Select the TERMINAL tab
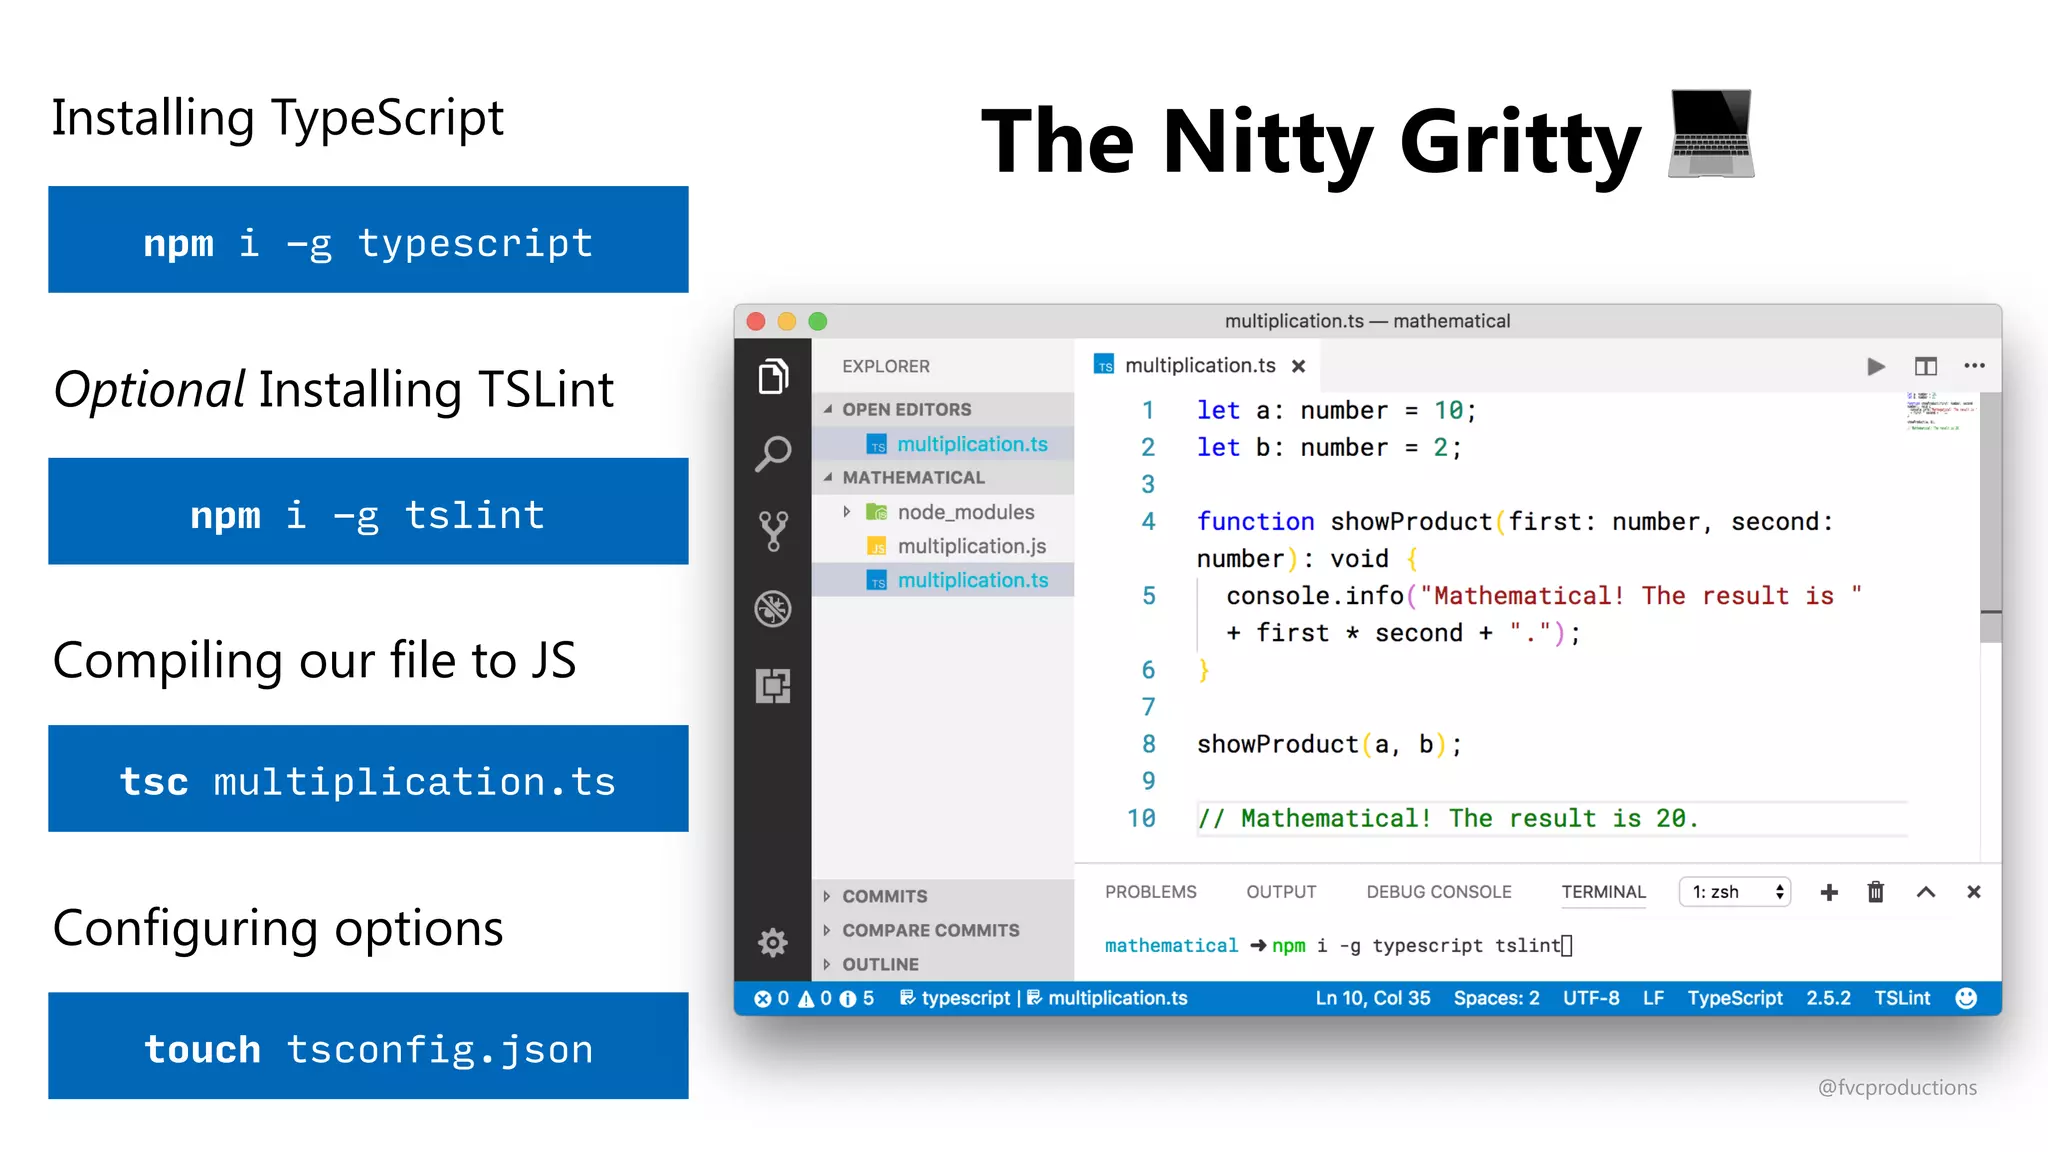The image size is (2048, 1152). (x=1604, y=892)
